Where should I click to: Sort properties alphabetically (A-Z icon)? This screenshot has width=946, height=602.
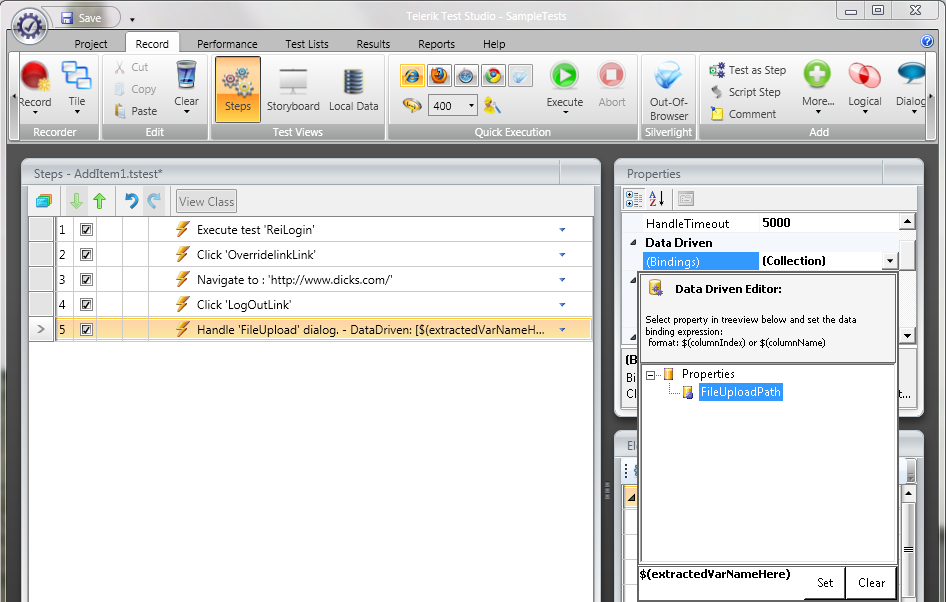656,198
